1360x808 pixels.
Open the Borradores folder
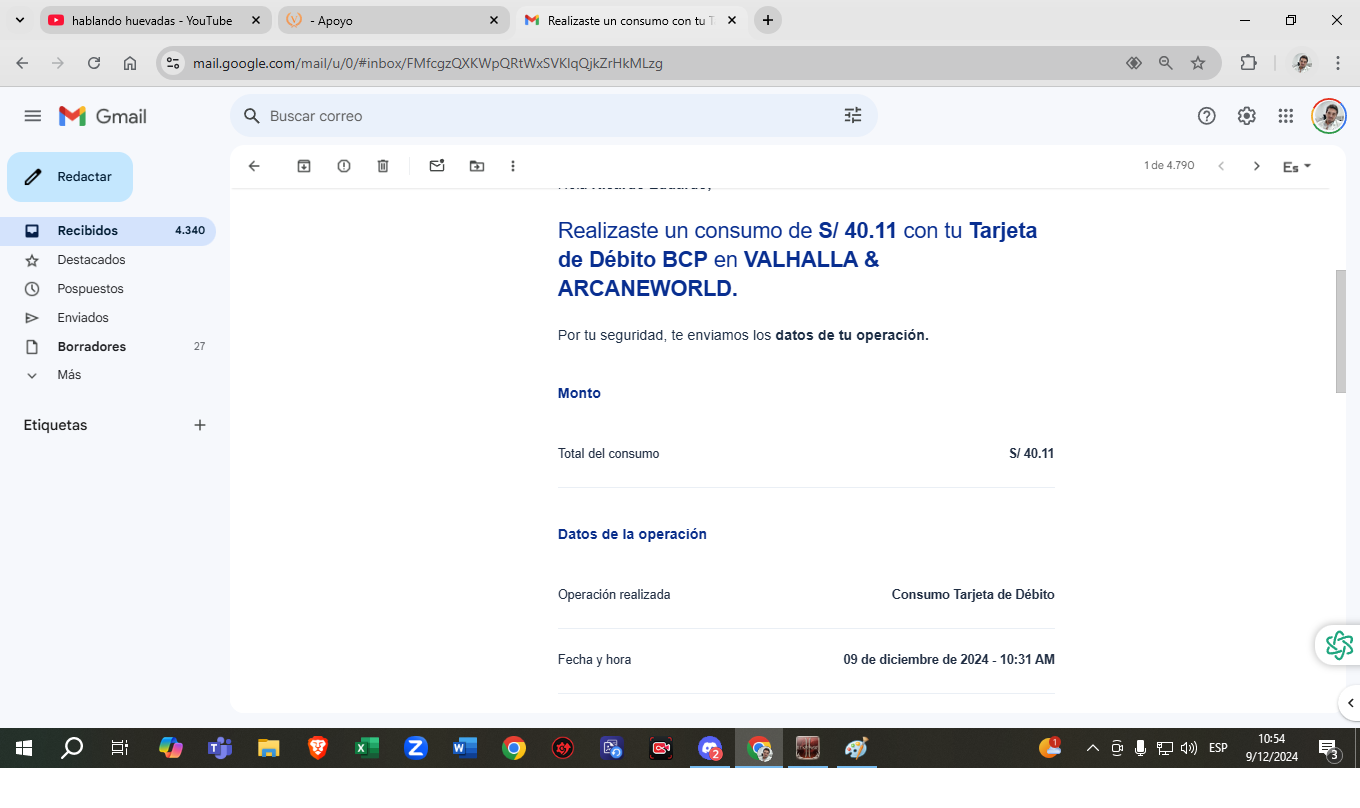tap(92, 347)
